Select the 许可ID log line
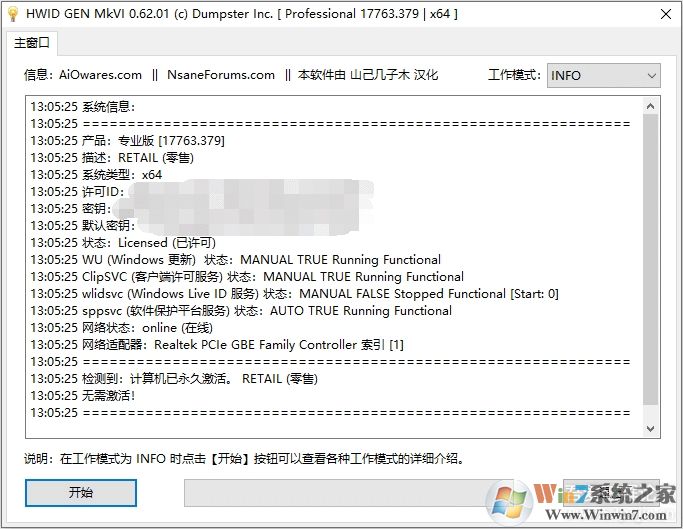Screen dimensions: 683x529 (77, 192)
